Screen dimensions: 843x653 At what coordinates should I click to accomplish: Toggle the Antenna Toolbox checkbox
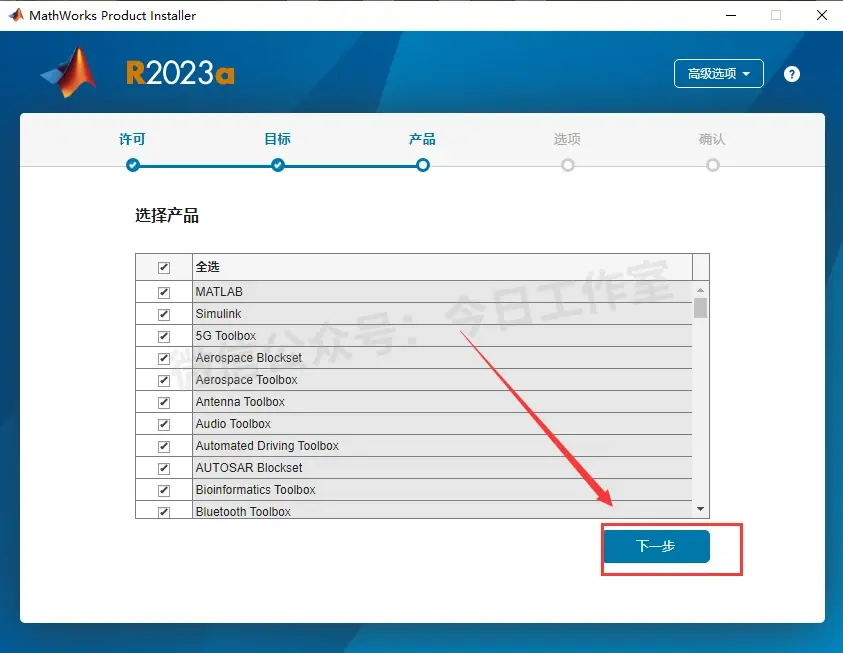[x=164, y=403]
